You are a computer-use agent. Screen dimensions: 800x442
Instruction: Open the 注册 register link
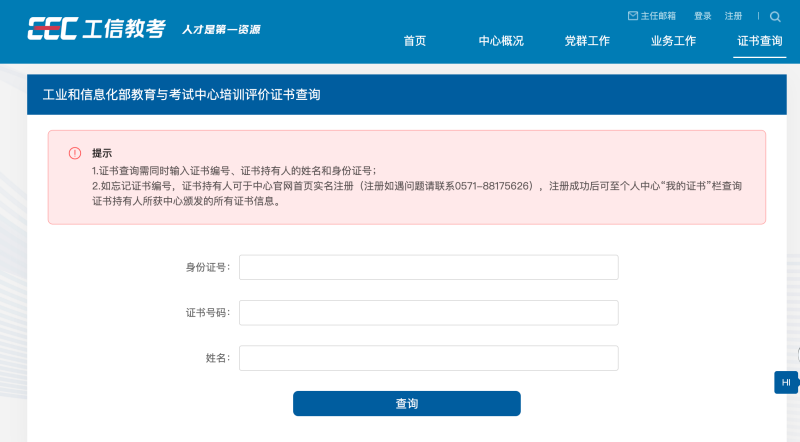point(733,16)
